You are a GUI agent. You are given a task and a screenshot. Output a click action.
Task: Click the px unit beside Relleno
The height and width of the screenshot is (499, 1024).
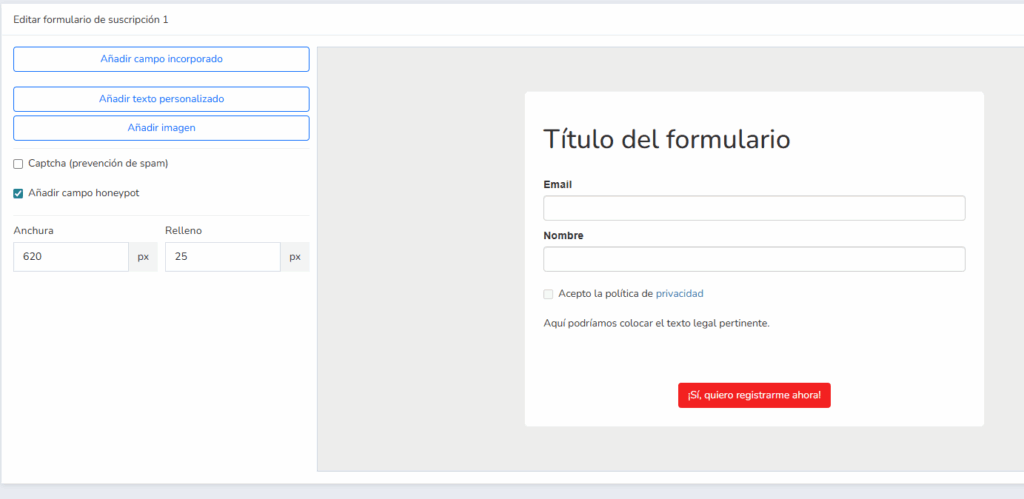[295, 257]
